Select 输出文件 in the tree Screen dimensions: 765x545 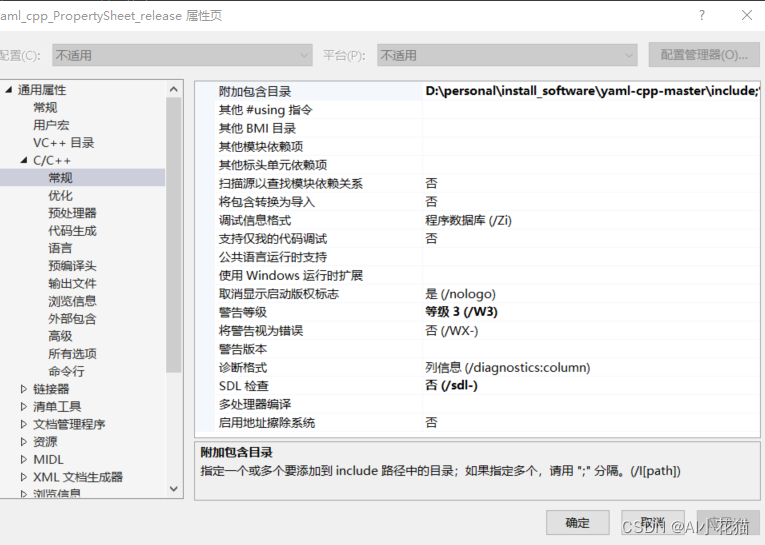point(72,283)
